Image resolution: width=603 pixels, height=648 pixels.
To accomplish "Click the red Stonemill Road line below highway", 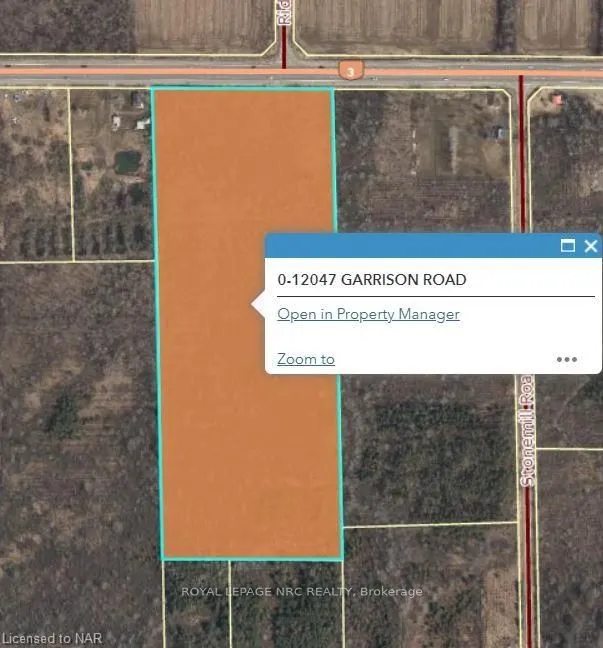I will click(522, 160).
